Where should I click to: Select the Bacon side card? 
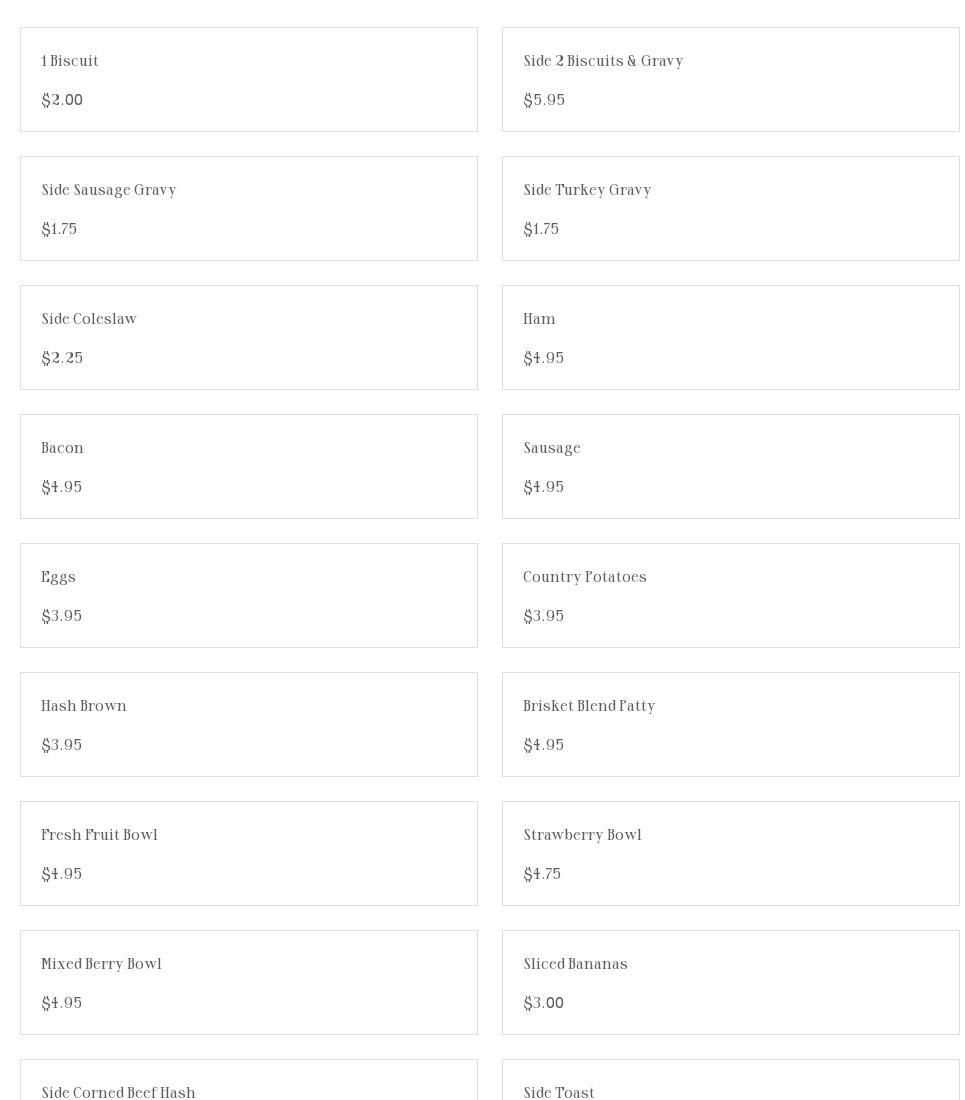point(248,467)
